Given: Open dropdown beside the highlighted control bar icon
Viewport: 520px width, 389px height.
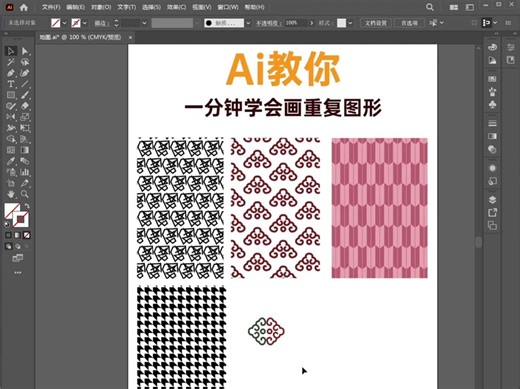Looking at the screenshot, I should point(495,23).
